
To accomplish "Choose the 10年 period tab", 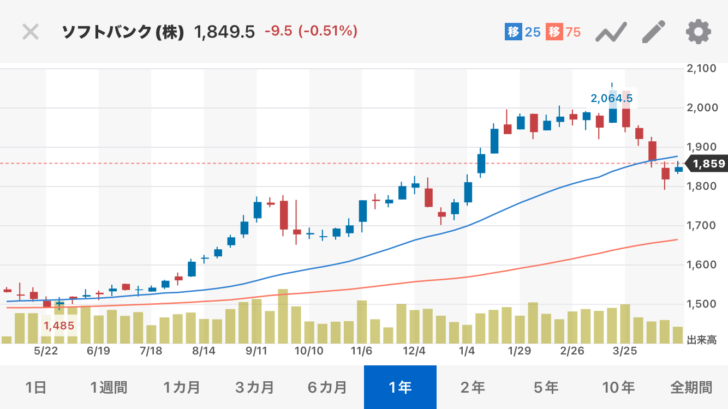I will pos(619,387).
